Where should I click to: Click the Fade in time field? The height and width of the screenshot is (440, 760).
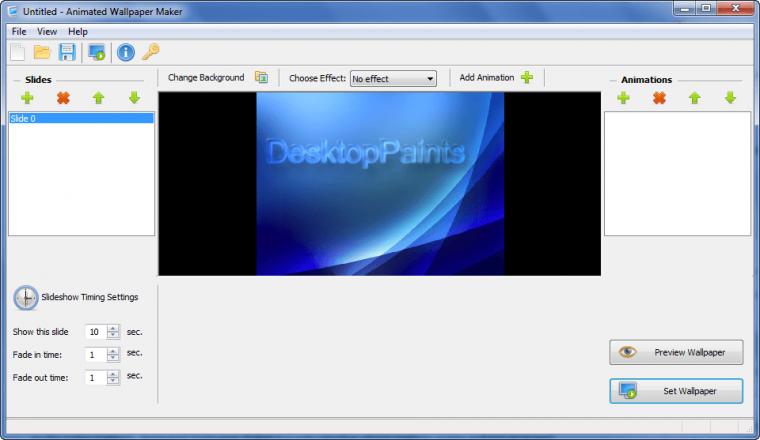95,355
